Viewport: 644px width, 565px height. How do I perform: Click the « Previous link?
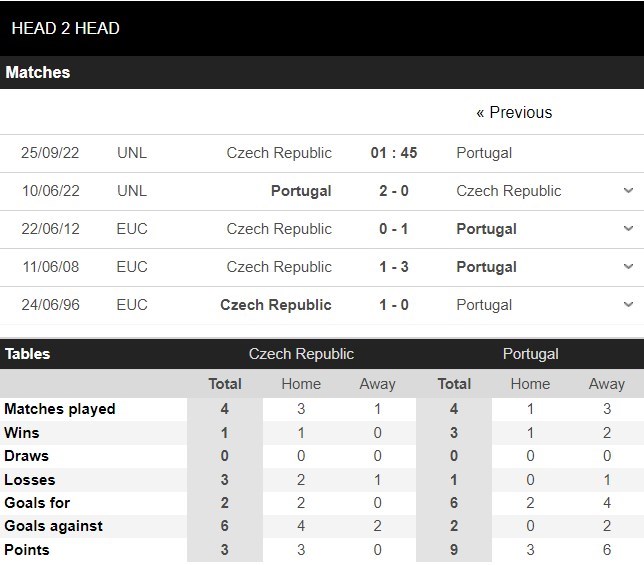[x=514, y=113]
